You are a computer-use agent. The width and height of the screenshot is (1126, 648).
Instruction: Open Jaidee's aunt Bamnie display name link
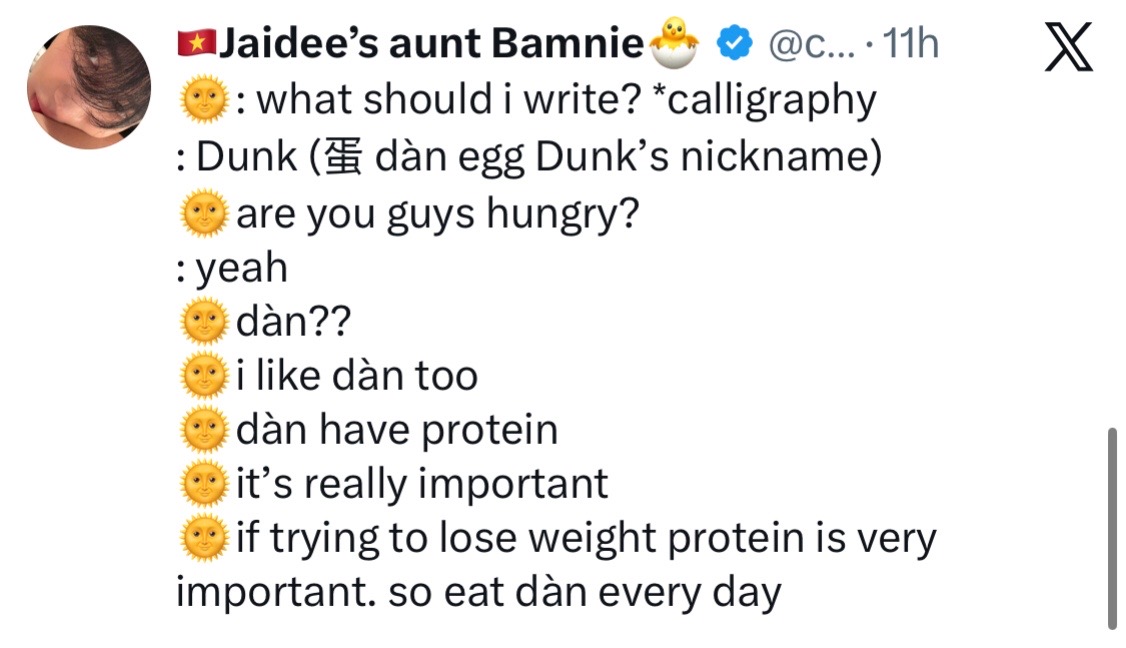[x=431, y=43]
